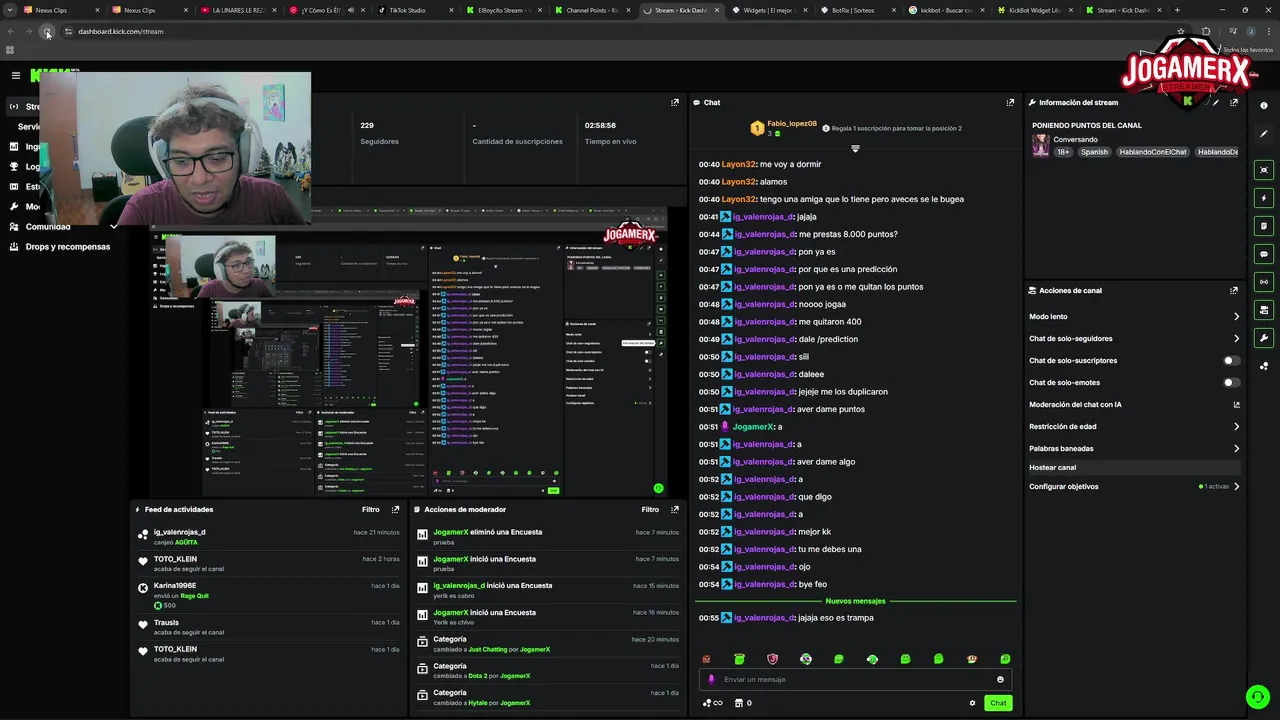1280x720 pixels.
Task: Toggle the lightning bolt widget in right sidebar
Action: tap(1264, 198)
